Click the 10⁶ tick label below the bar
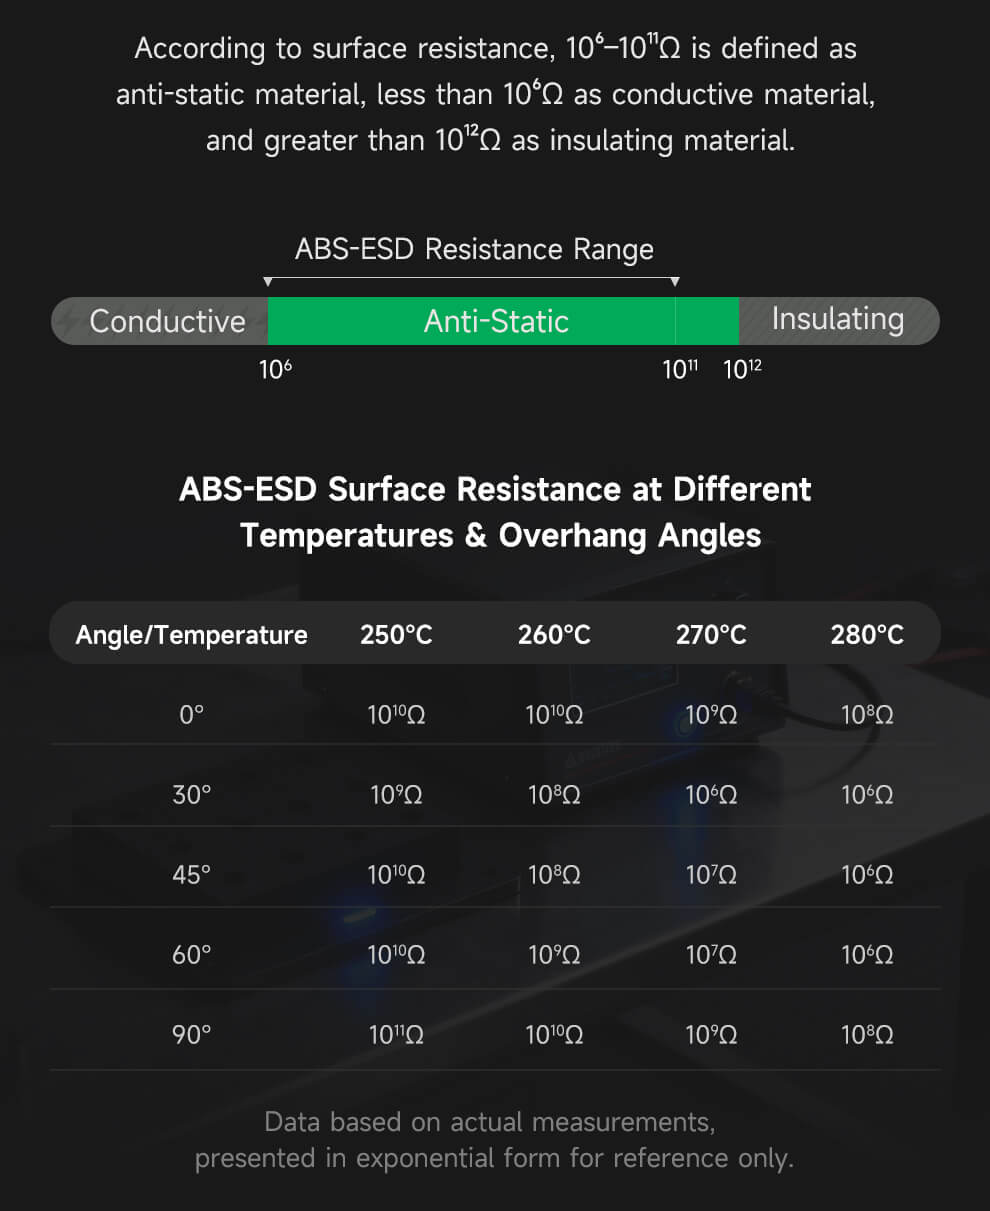Viewport: 990px width, 1211px height. pos(275,370)
